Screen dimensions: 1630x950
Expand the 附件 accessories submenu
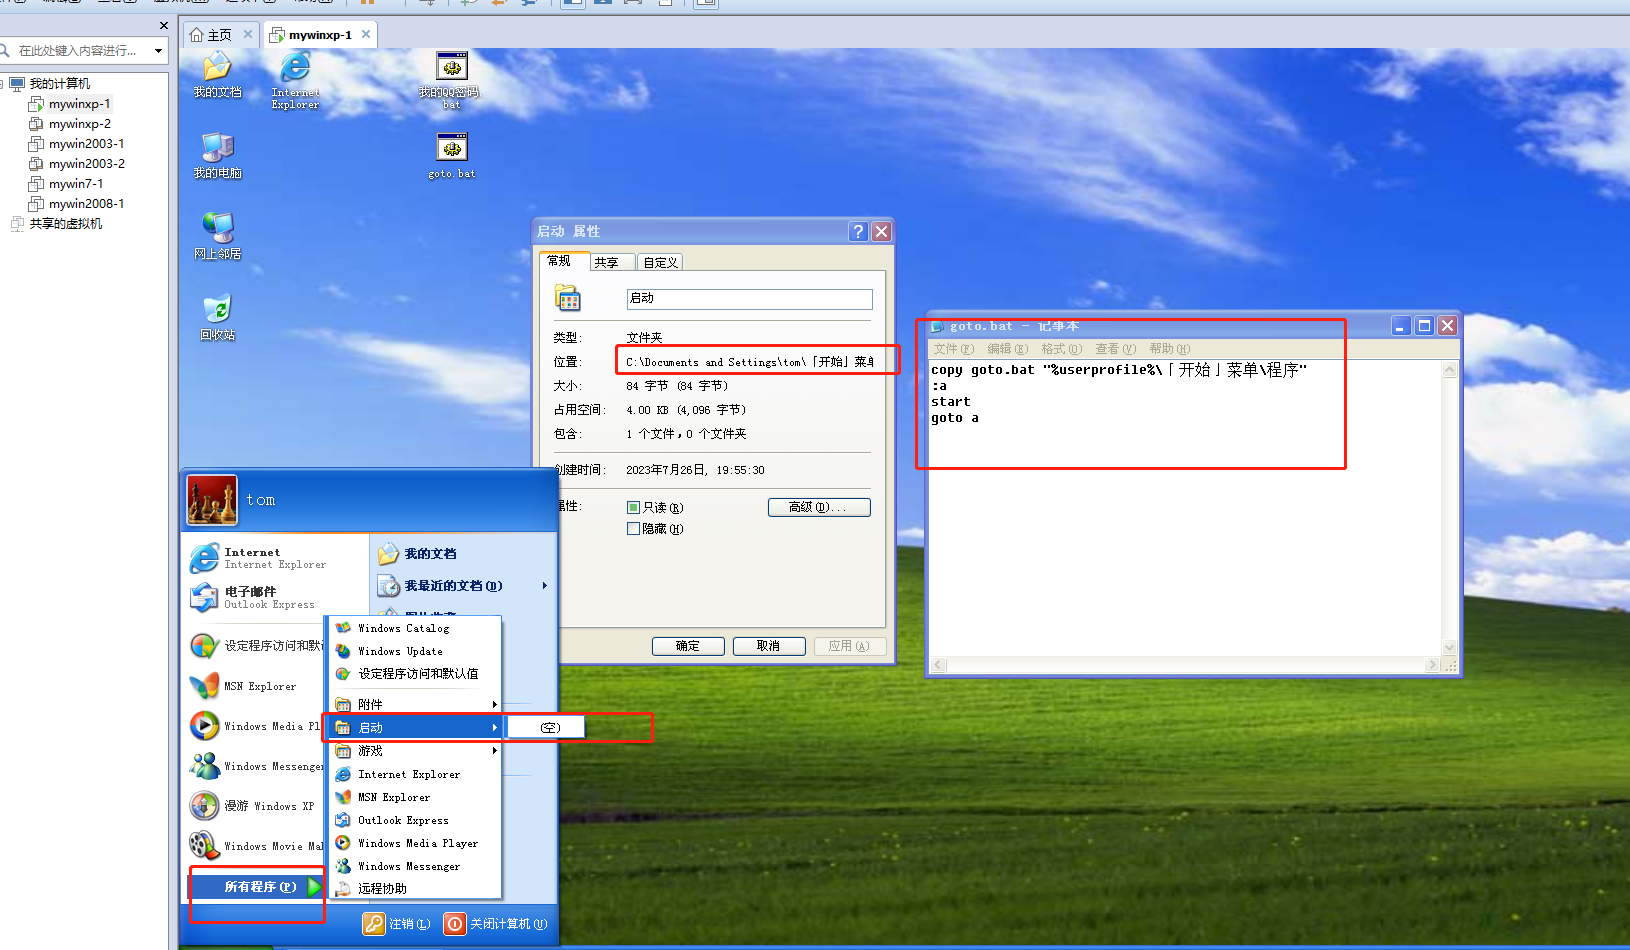415,704
